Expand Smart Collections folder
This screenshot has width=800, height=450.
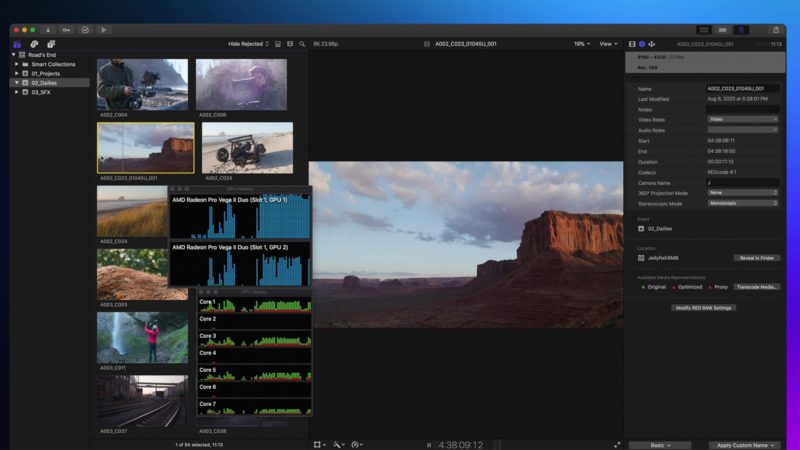pos(17,64)
